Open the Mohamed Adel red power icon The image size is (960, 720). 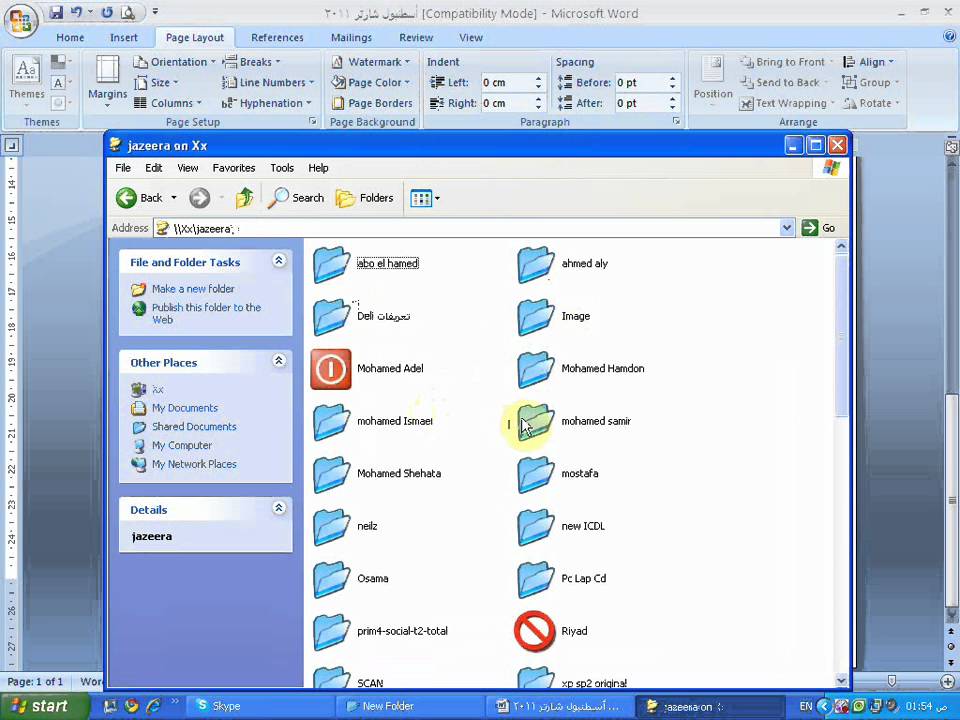(x=331, y=369)
